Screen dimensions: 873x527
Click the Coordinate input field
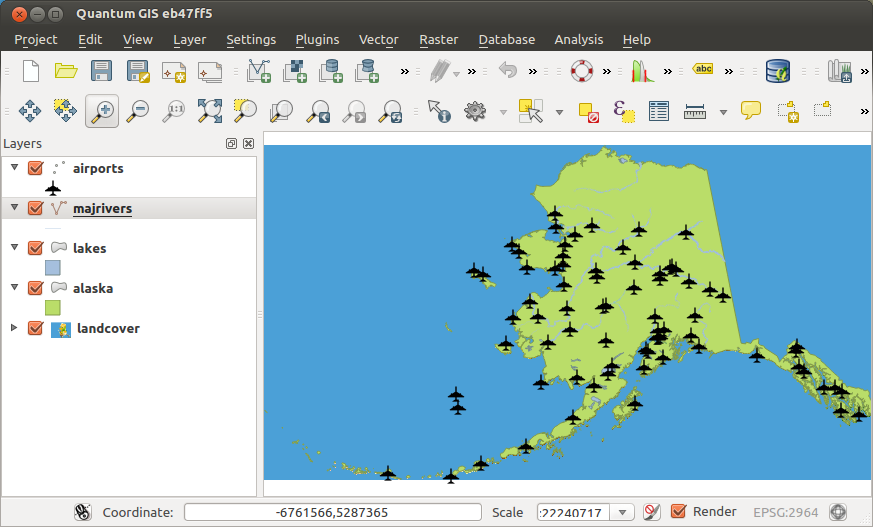(332, 512)
